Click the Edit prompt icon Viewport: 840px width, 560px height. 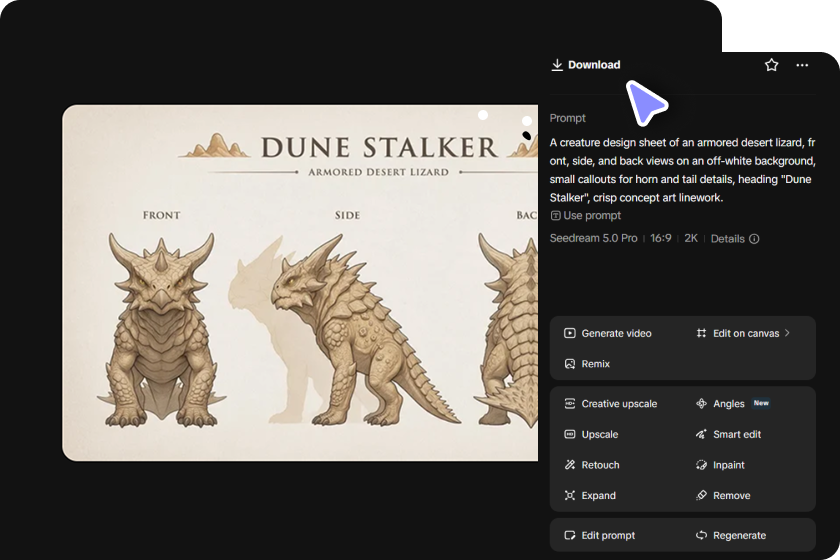coord(569,535)
